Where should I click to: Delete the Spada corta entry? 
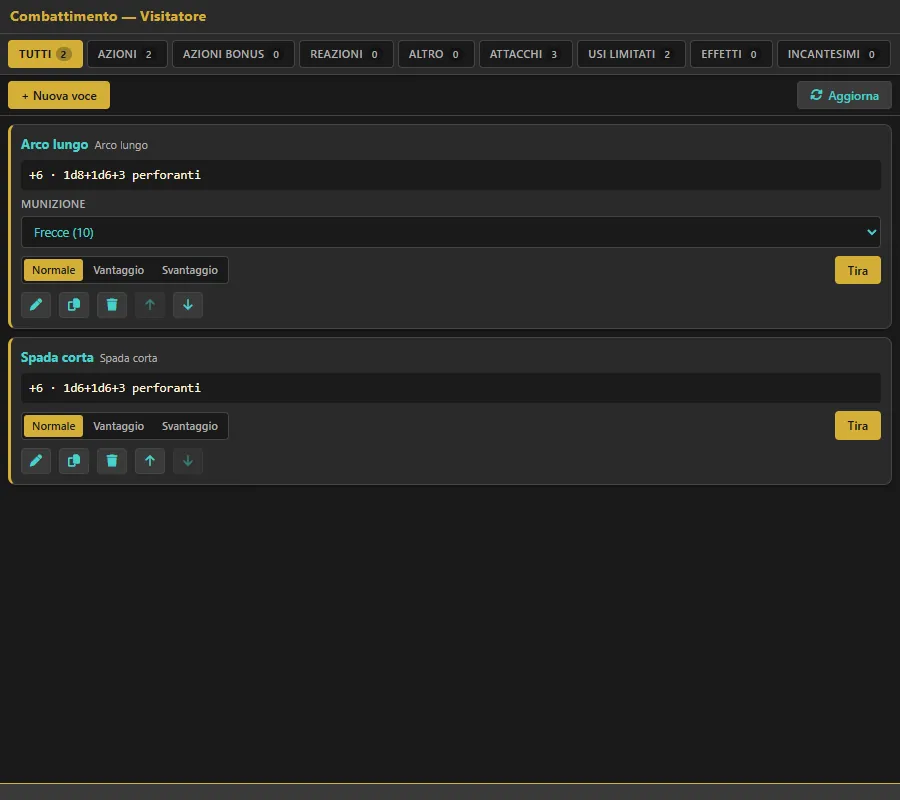[112, 461]
